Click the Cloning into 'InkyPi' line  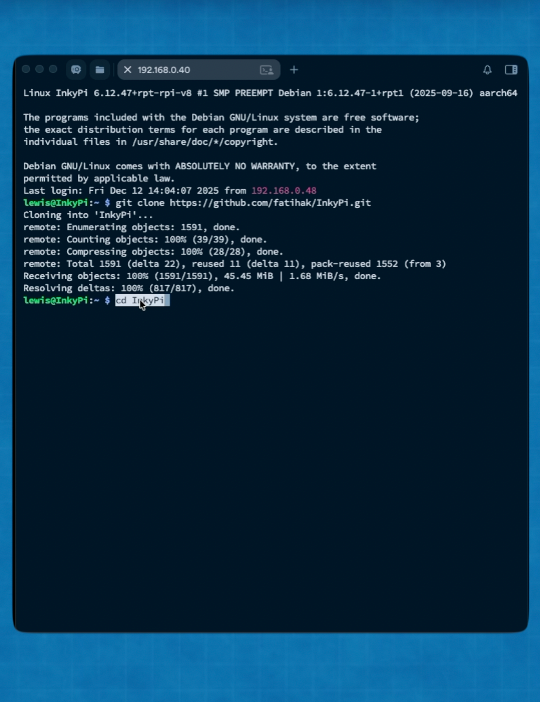88,215
